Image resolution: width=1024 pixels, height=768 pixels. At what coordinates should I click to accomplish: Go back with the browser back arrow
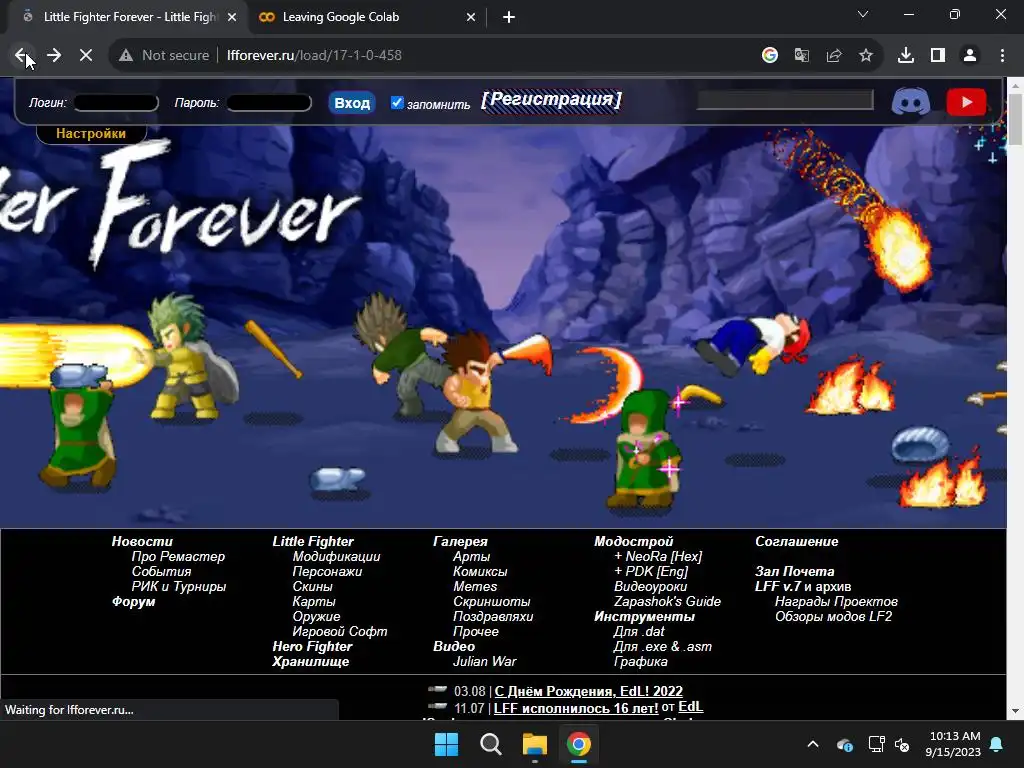21,56
